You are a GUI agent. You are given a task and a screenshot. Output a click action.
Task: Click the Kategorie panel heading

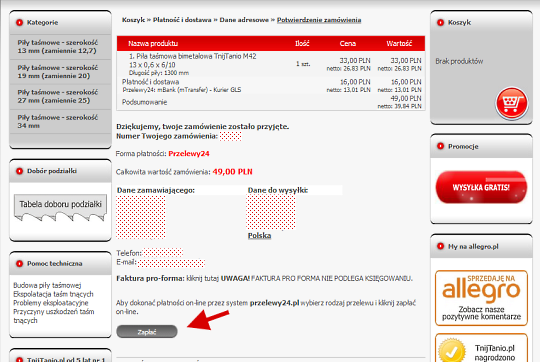42,23
